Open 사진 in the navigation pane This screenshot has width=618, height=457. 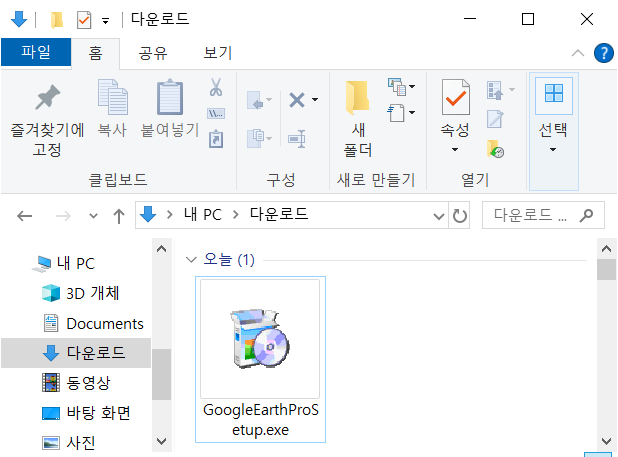[69, 443]
